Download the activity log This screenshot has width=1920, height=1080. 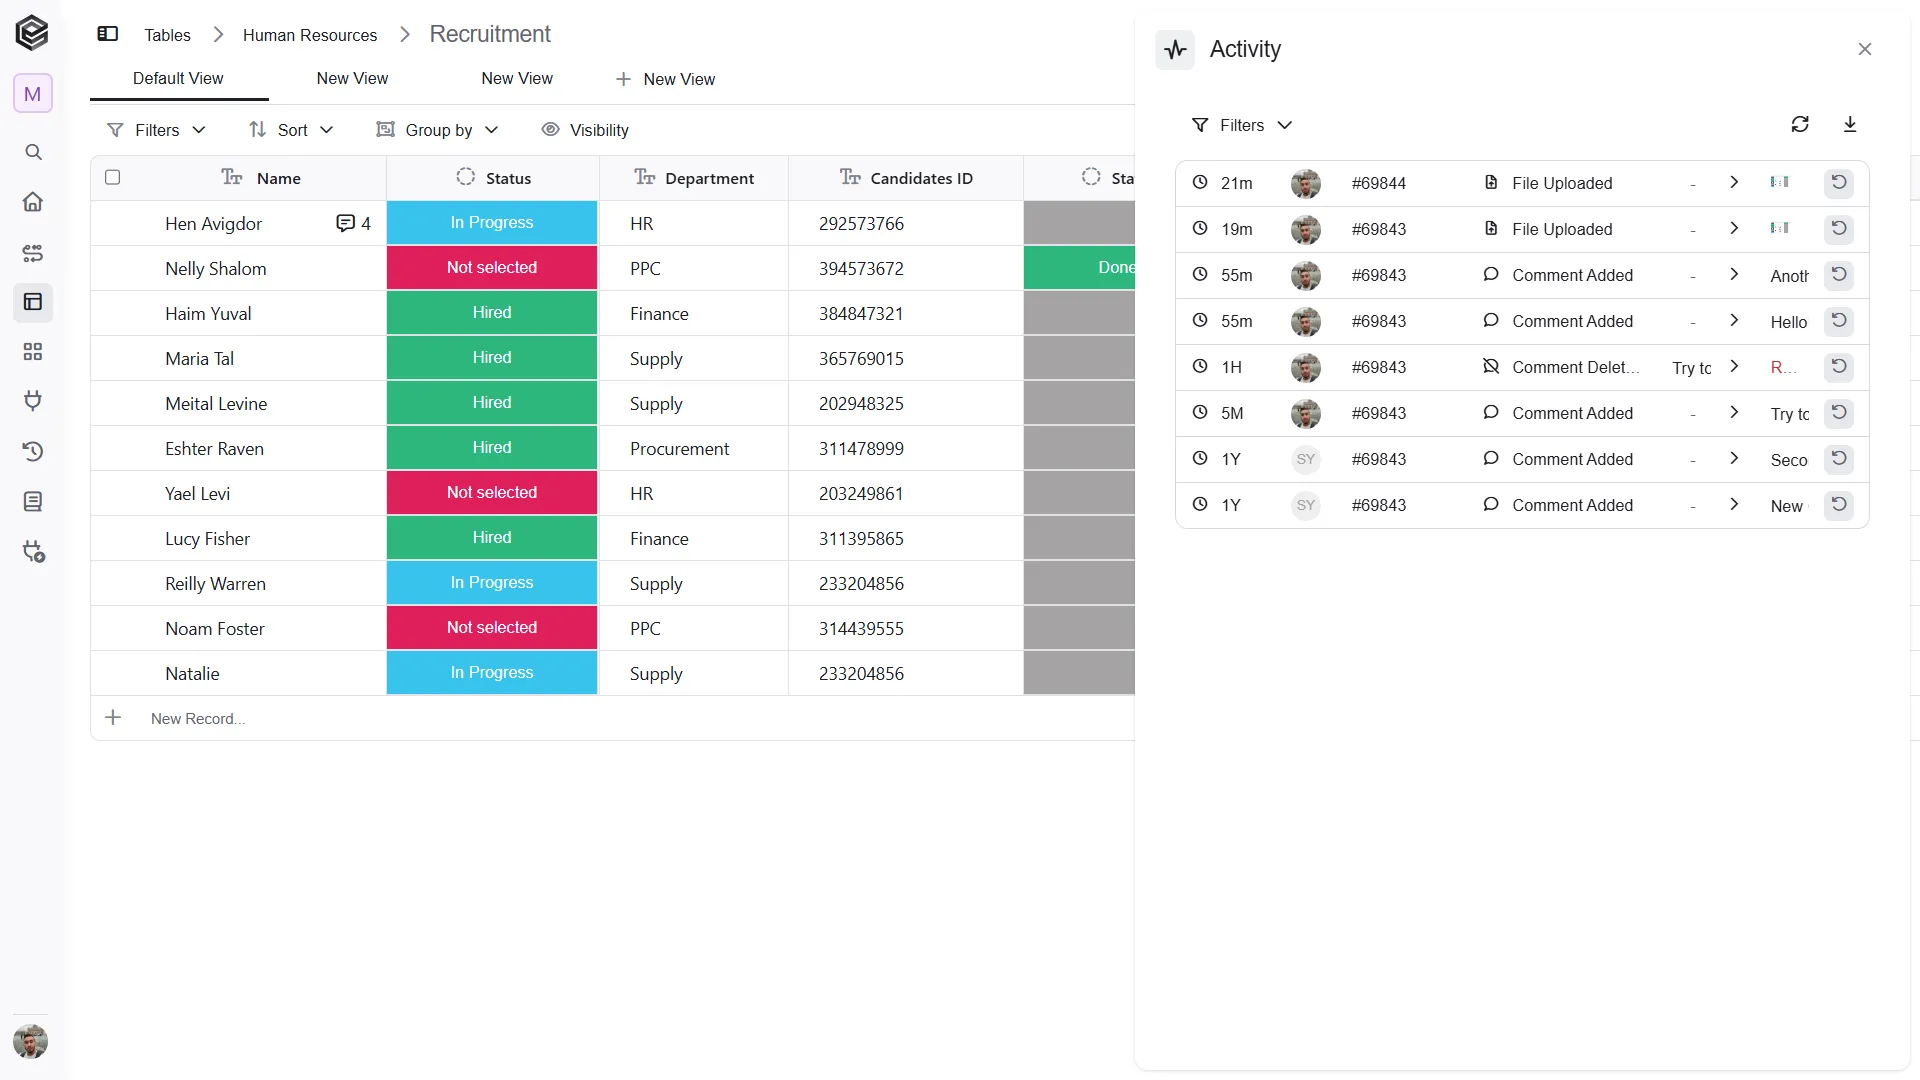point(1850,124)
